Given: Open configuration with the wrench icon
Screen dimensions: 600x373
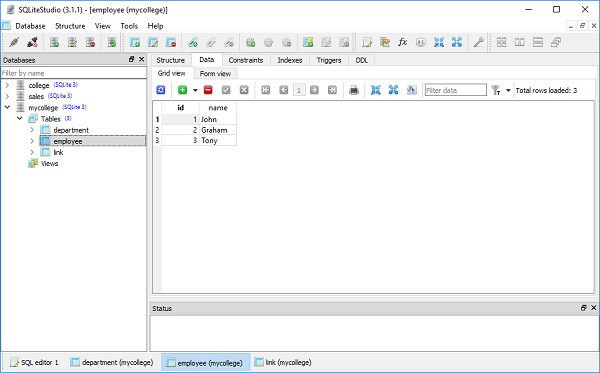Looking at the screenshot, I should point(478,42).
